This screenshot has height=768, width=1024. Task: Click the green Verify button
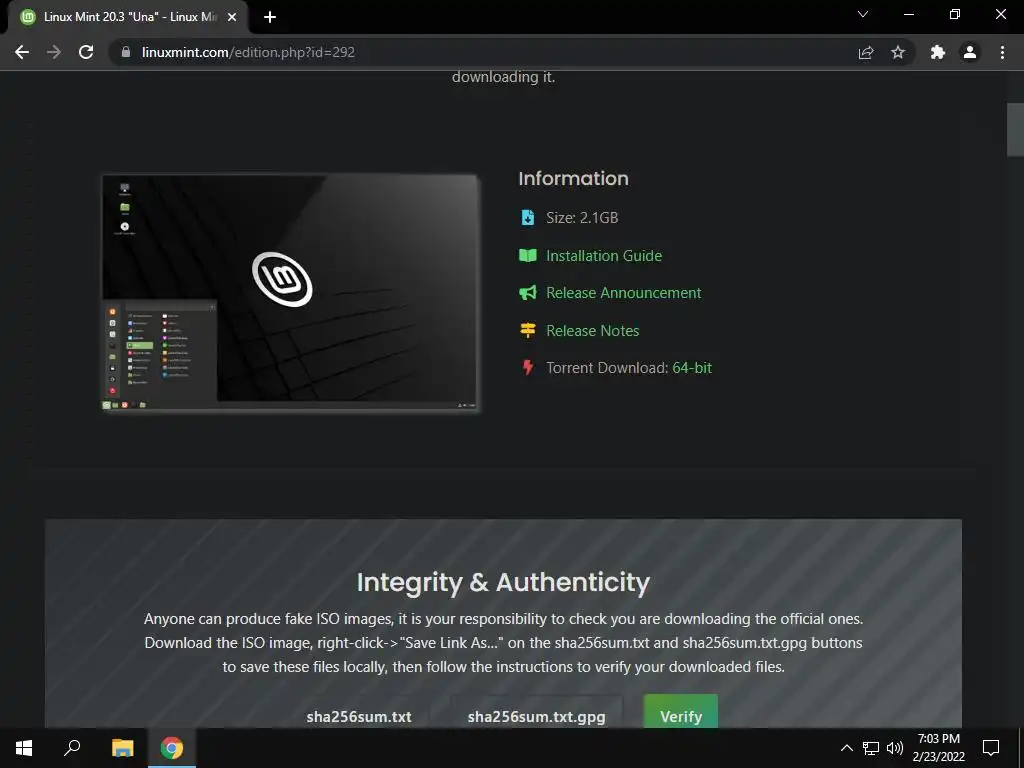(x=680, y=712)
